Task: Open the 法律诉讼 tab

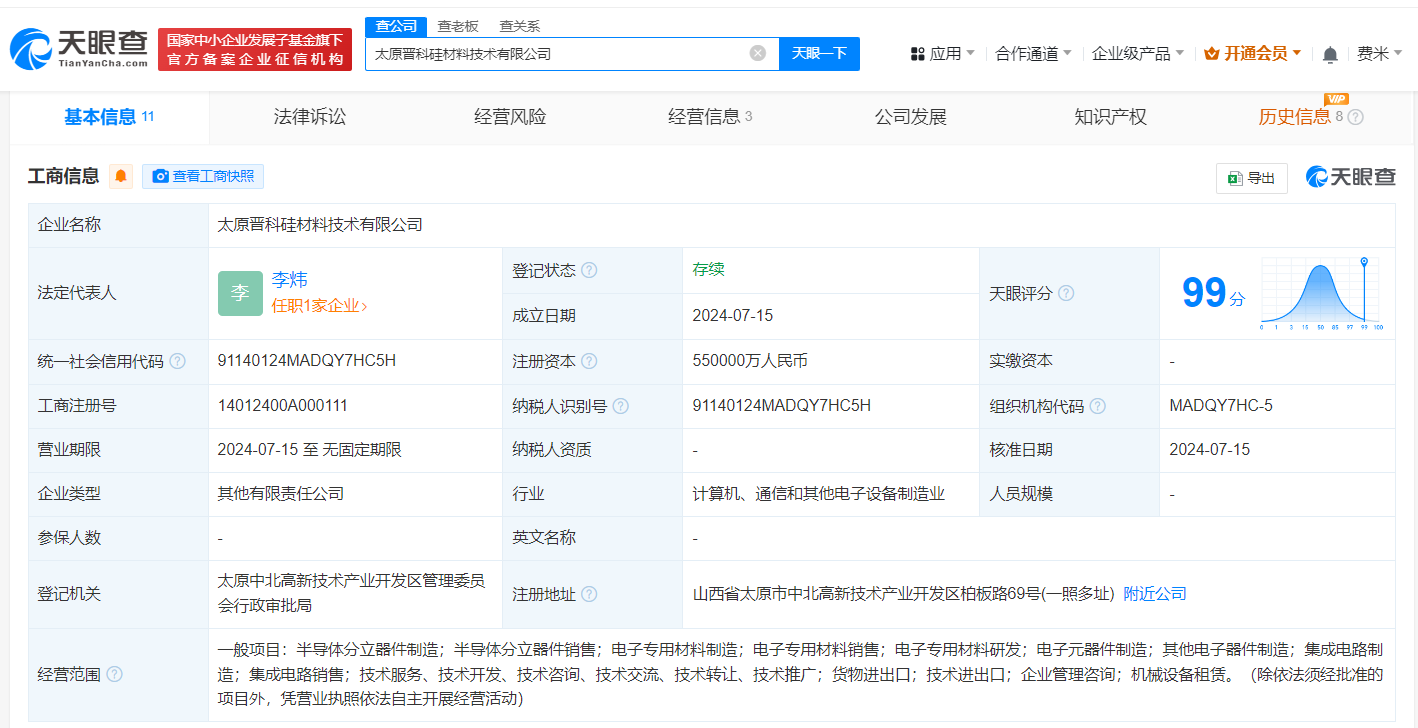Action: pyautogui.click(x=308, y=116)
